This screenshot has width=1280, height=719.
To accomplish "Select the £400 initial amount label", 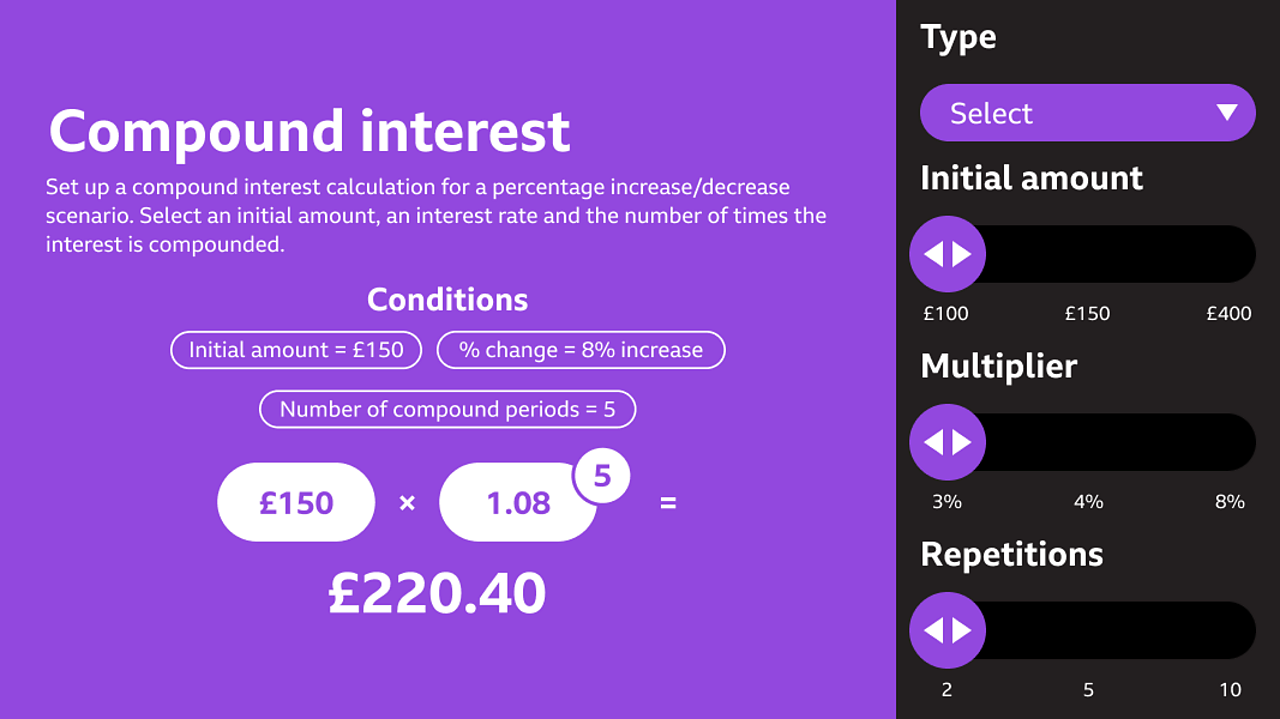I will (1228, 313).
